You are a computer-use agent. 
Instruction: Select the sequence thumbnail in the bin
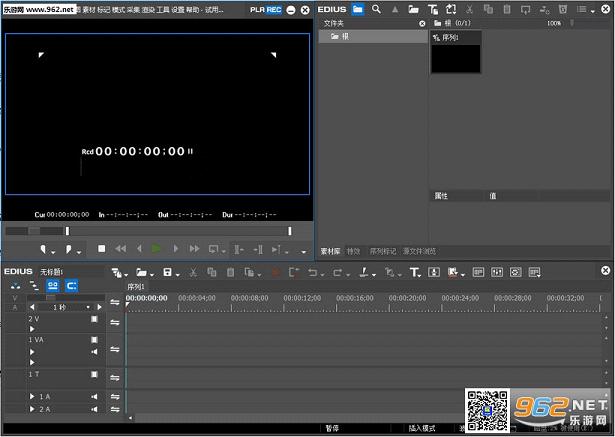click(456, 53)
